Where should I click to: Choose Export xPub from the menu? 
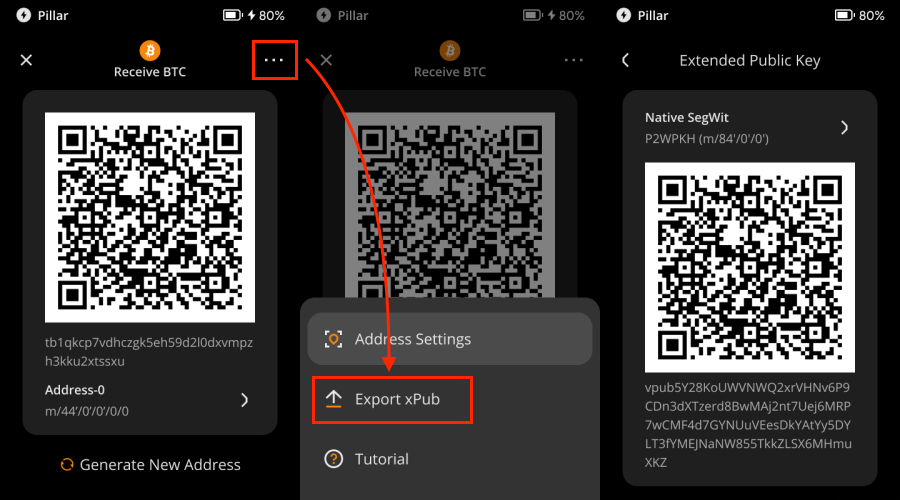pyautogui.click(x=397, y=399)
